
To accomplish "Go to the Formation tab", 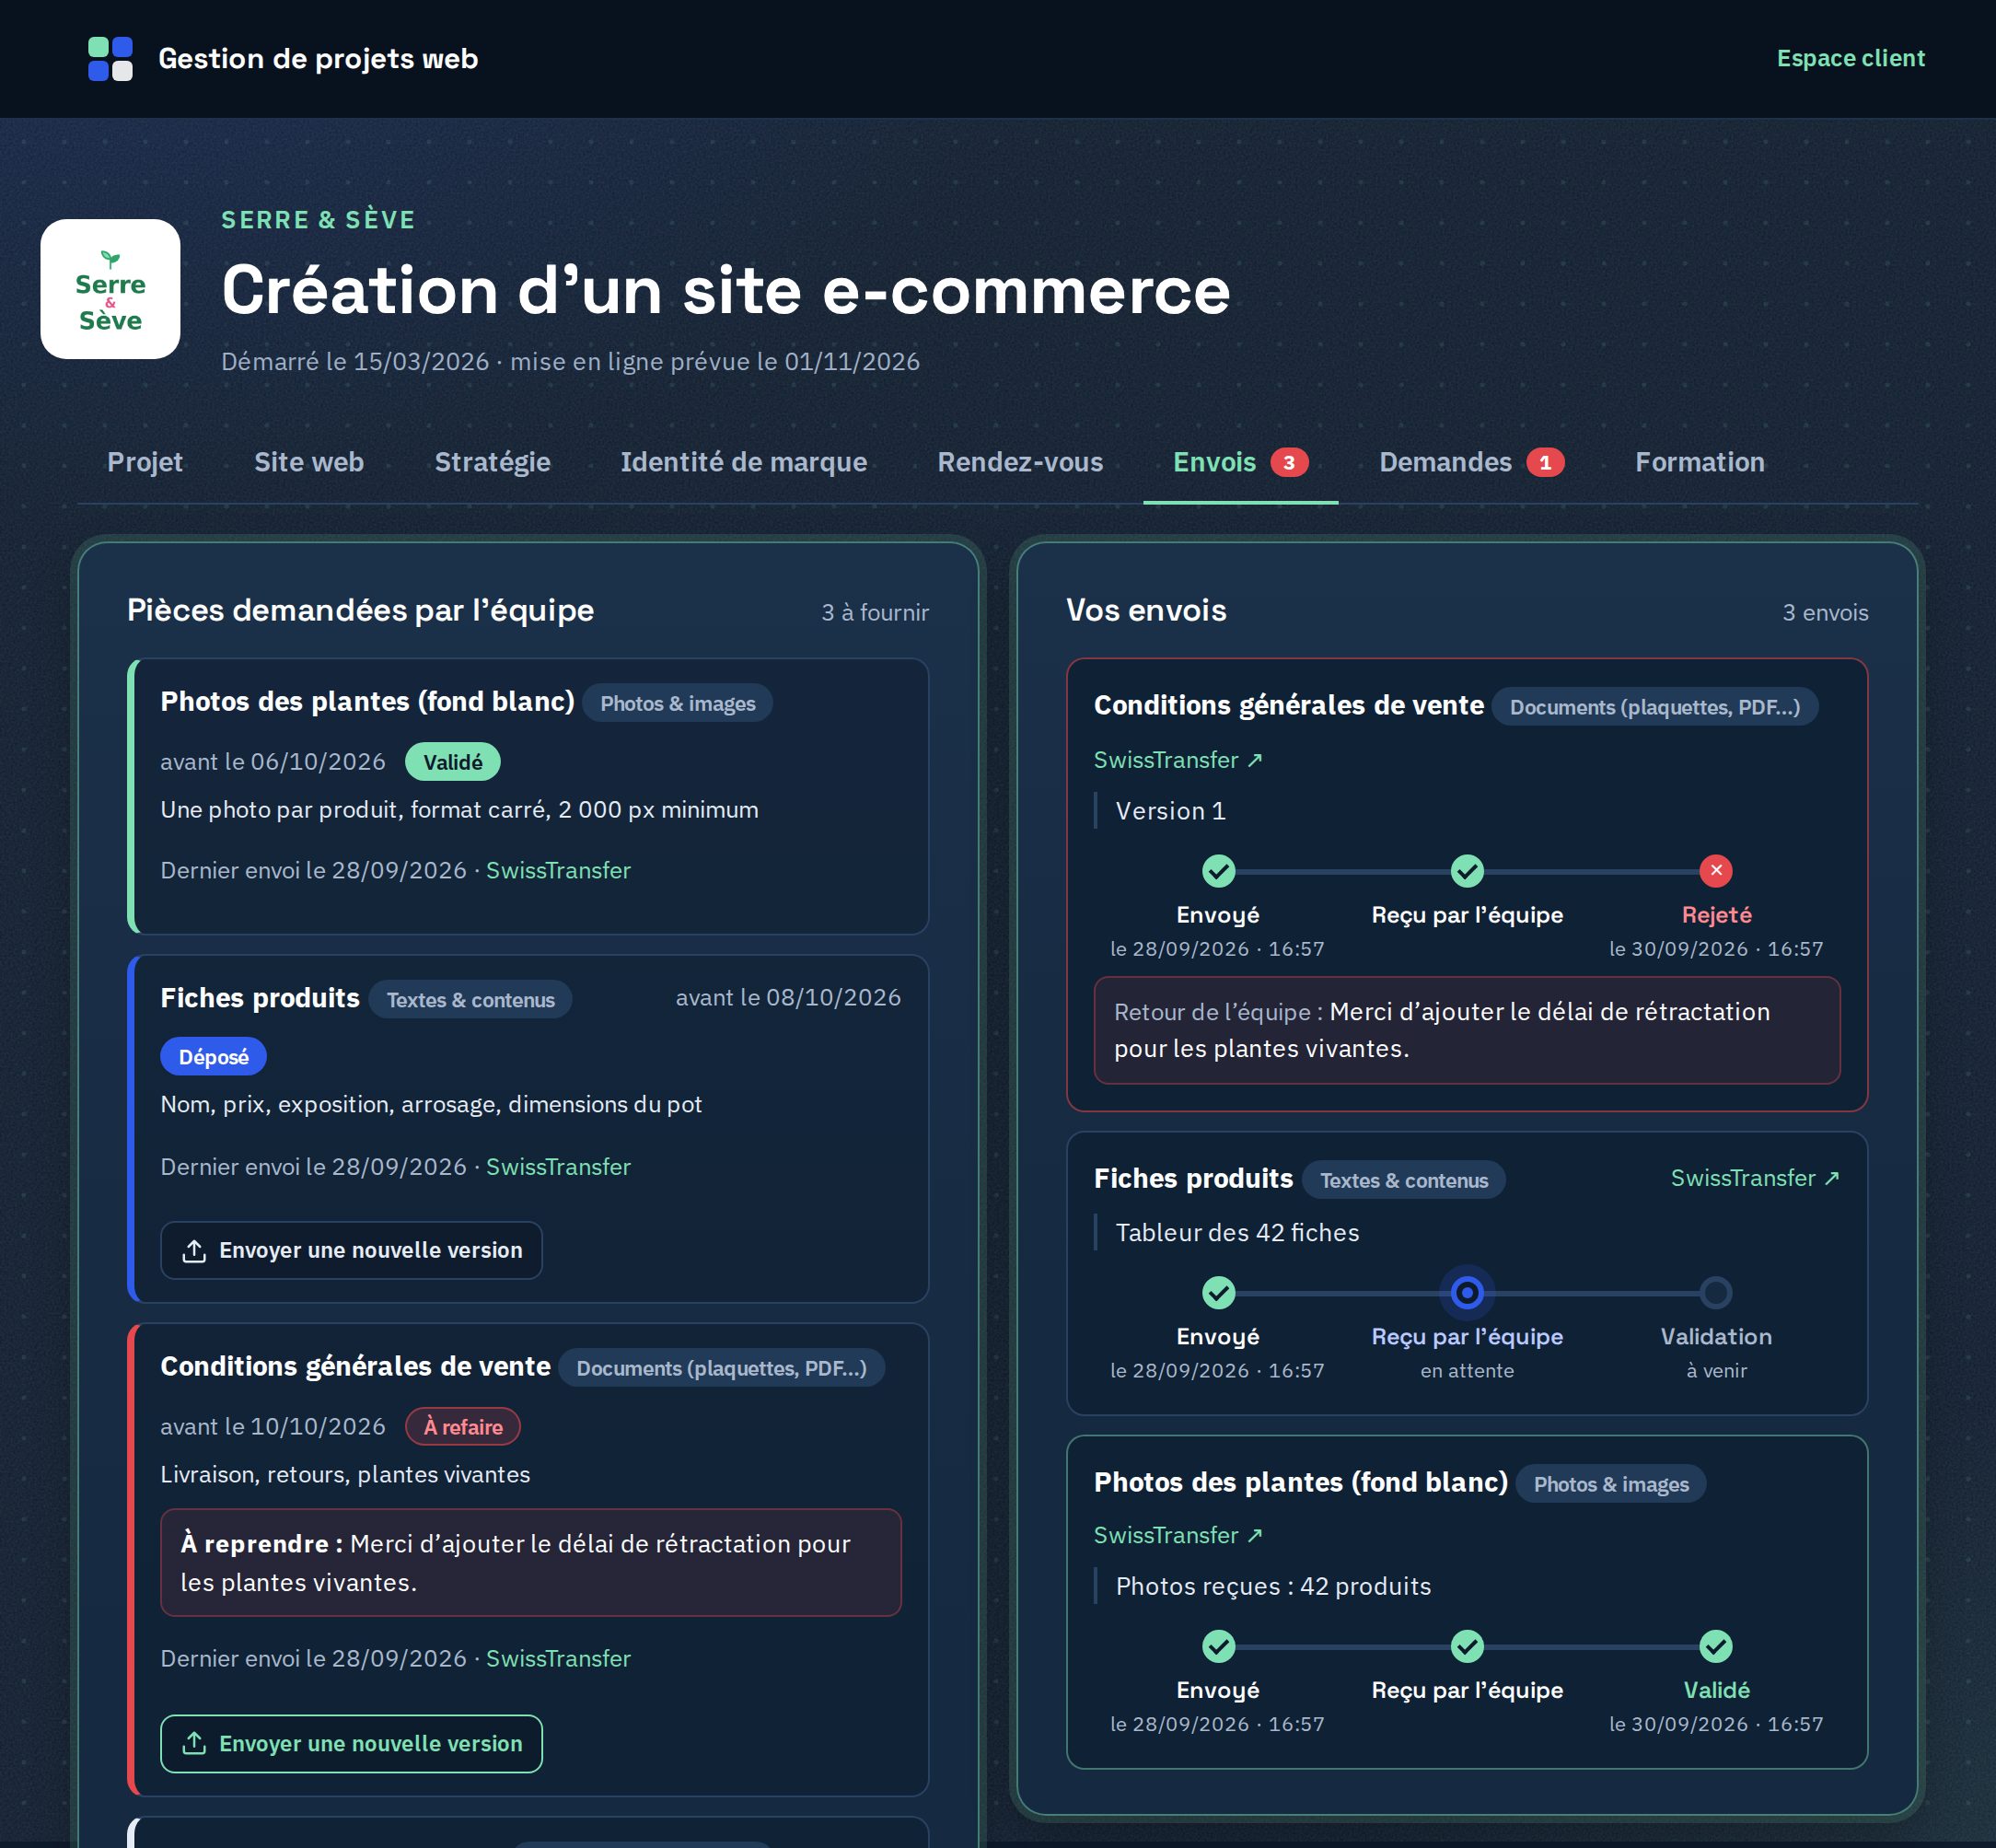I will [x=1699, y=462].
